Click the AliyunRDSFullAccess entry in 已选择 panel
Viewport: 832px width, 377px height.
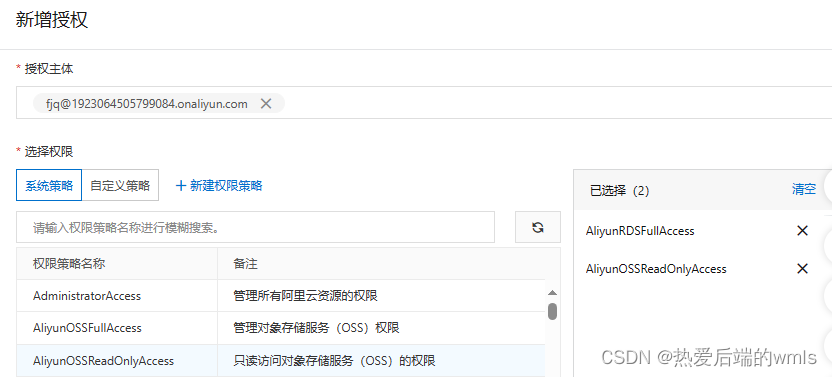click(640, 230)
